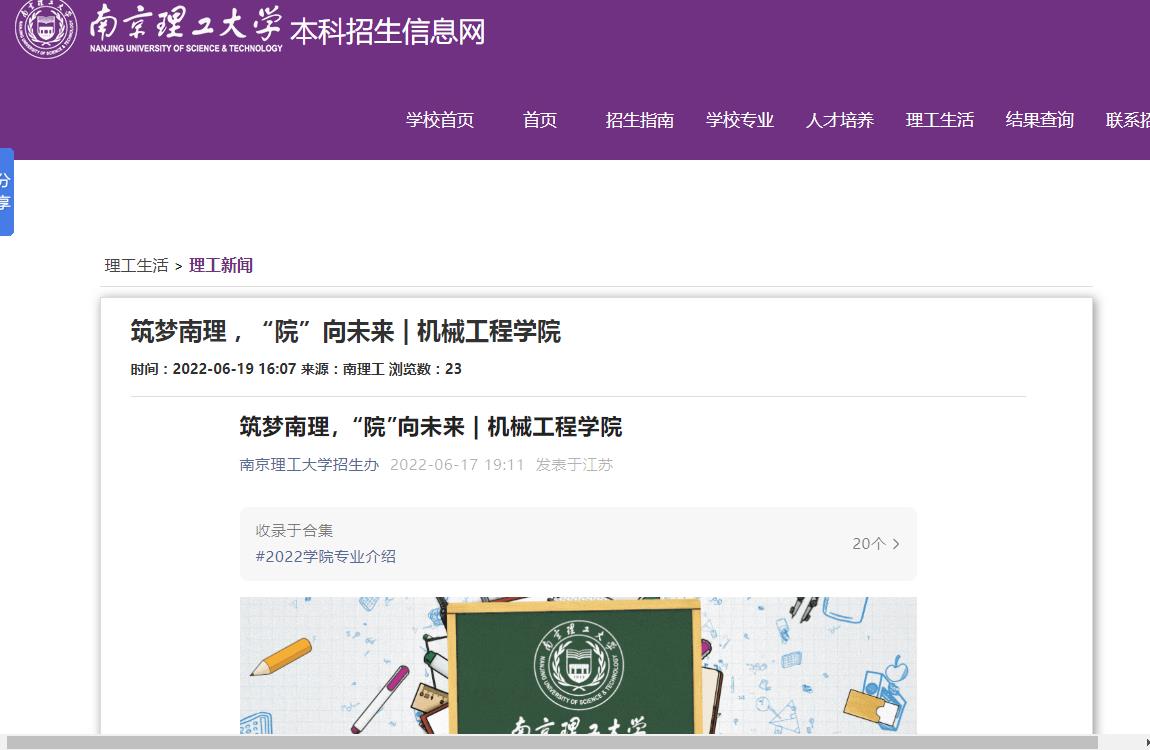Open the #2022学院专业介绍 collection link
The image size is (1150, 750).
(326, 556)
